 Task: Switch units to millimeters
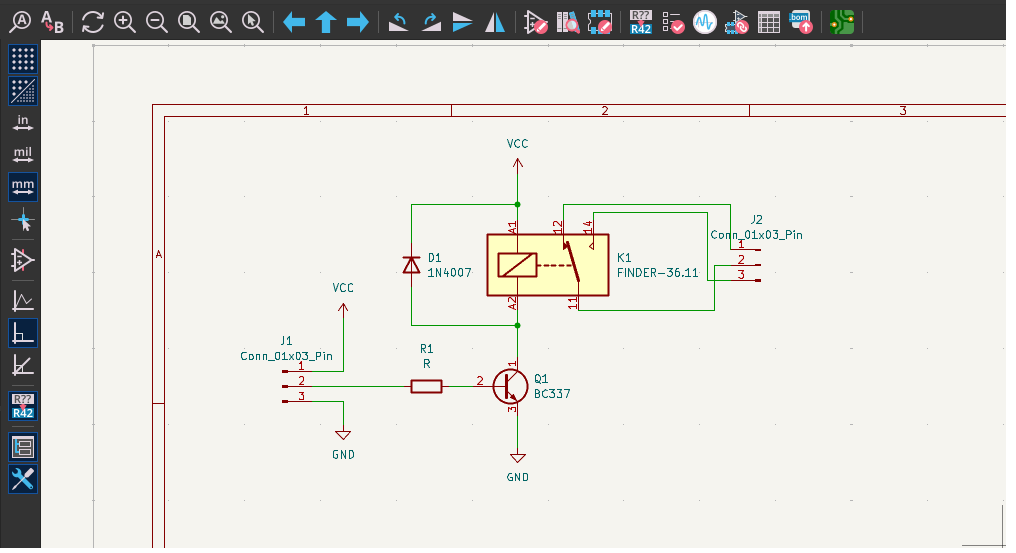22,186
